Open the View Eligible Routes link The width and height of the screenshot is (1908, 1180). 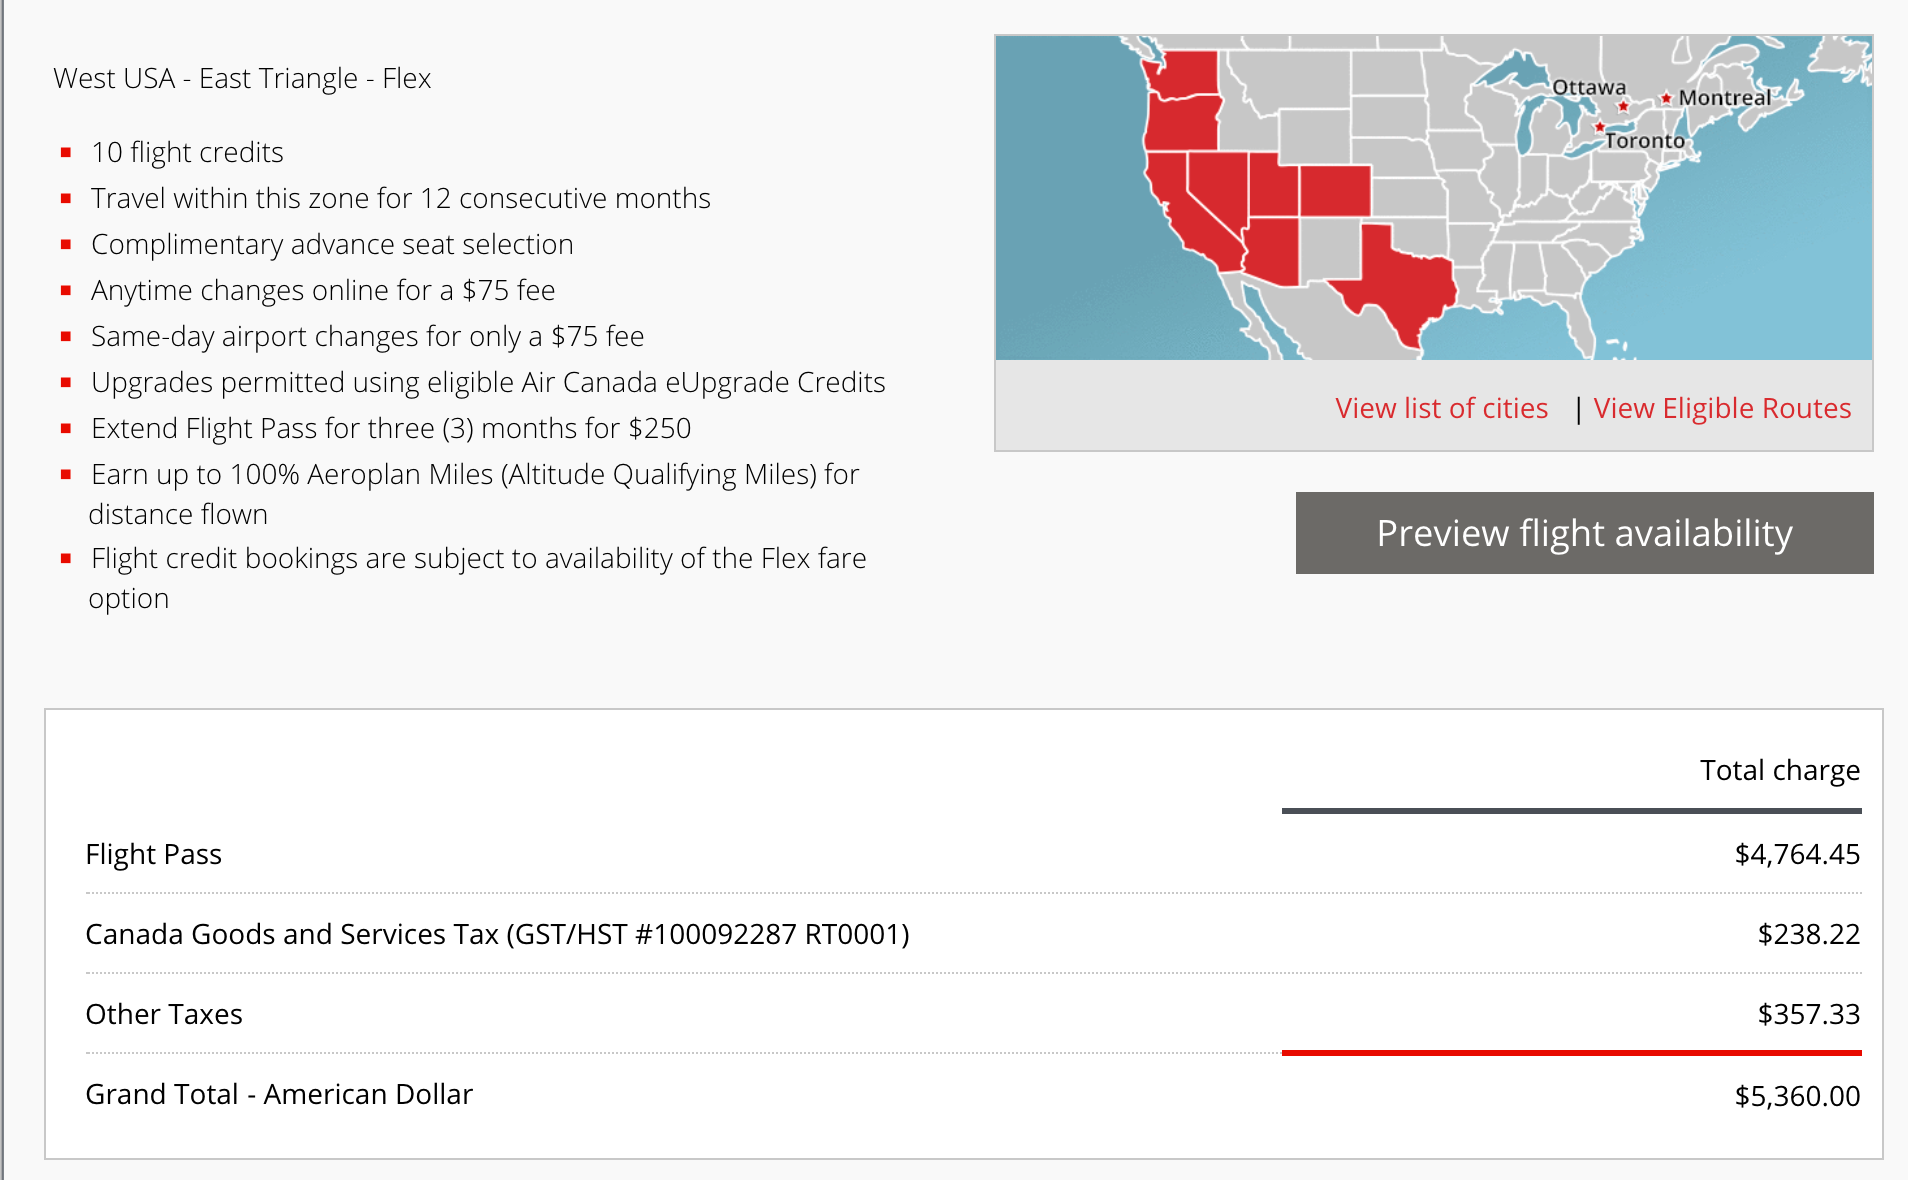[1722, 408]
